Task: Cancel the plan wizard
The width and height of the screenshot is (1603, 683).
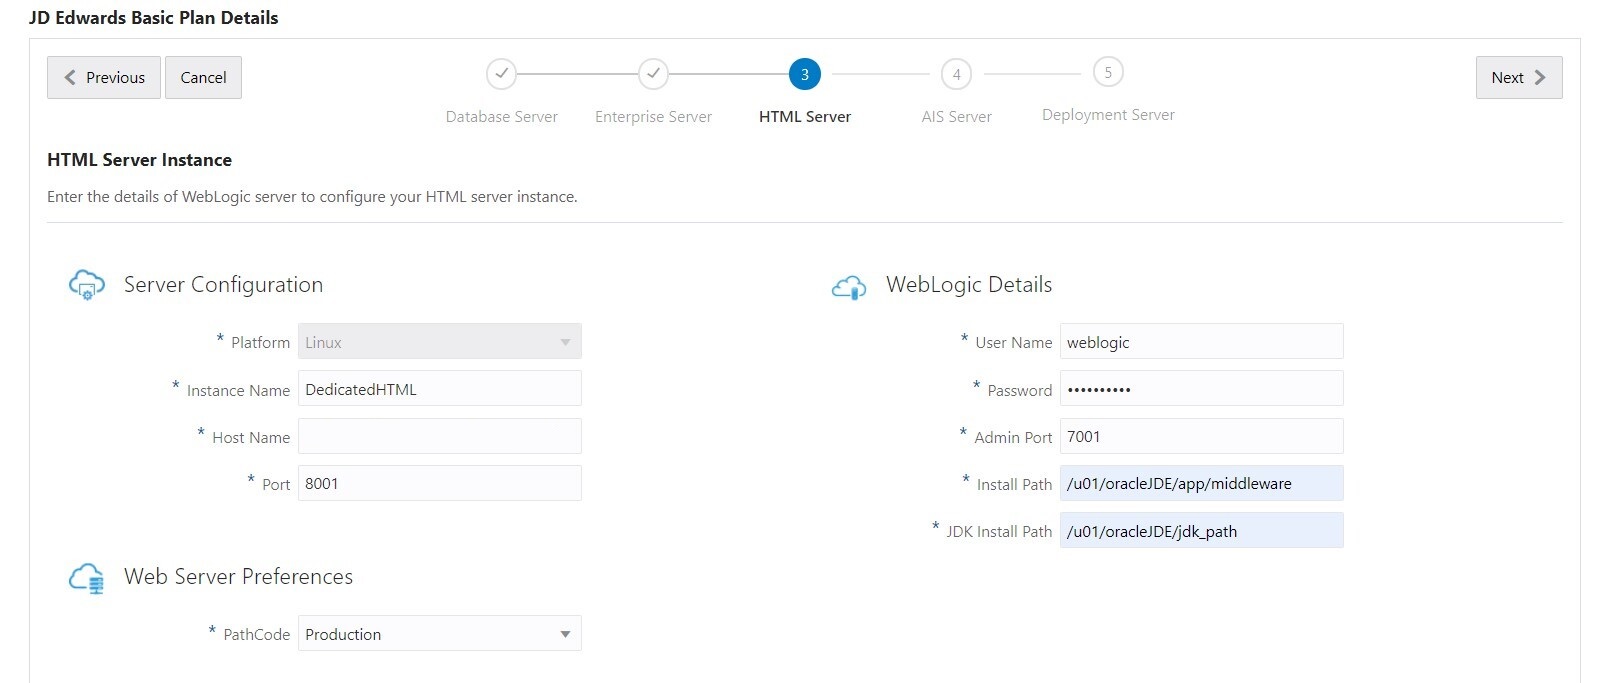Action: coord(203,77)
